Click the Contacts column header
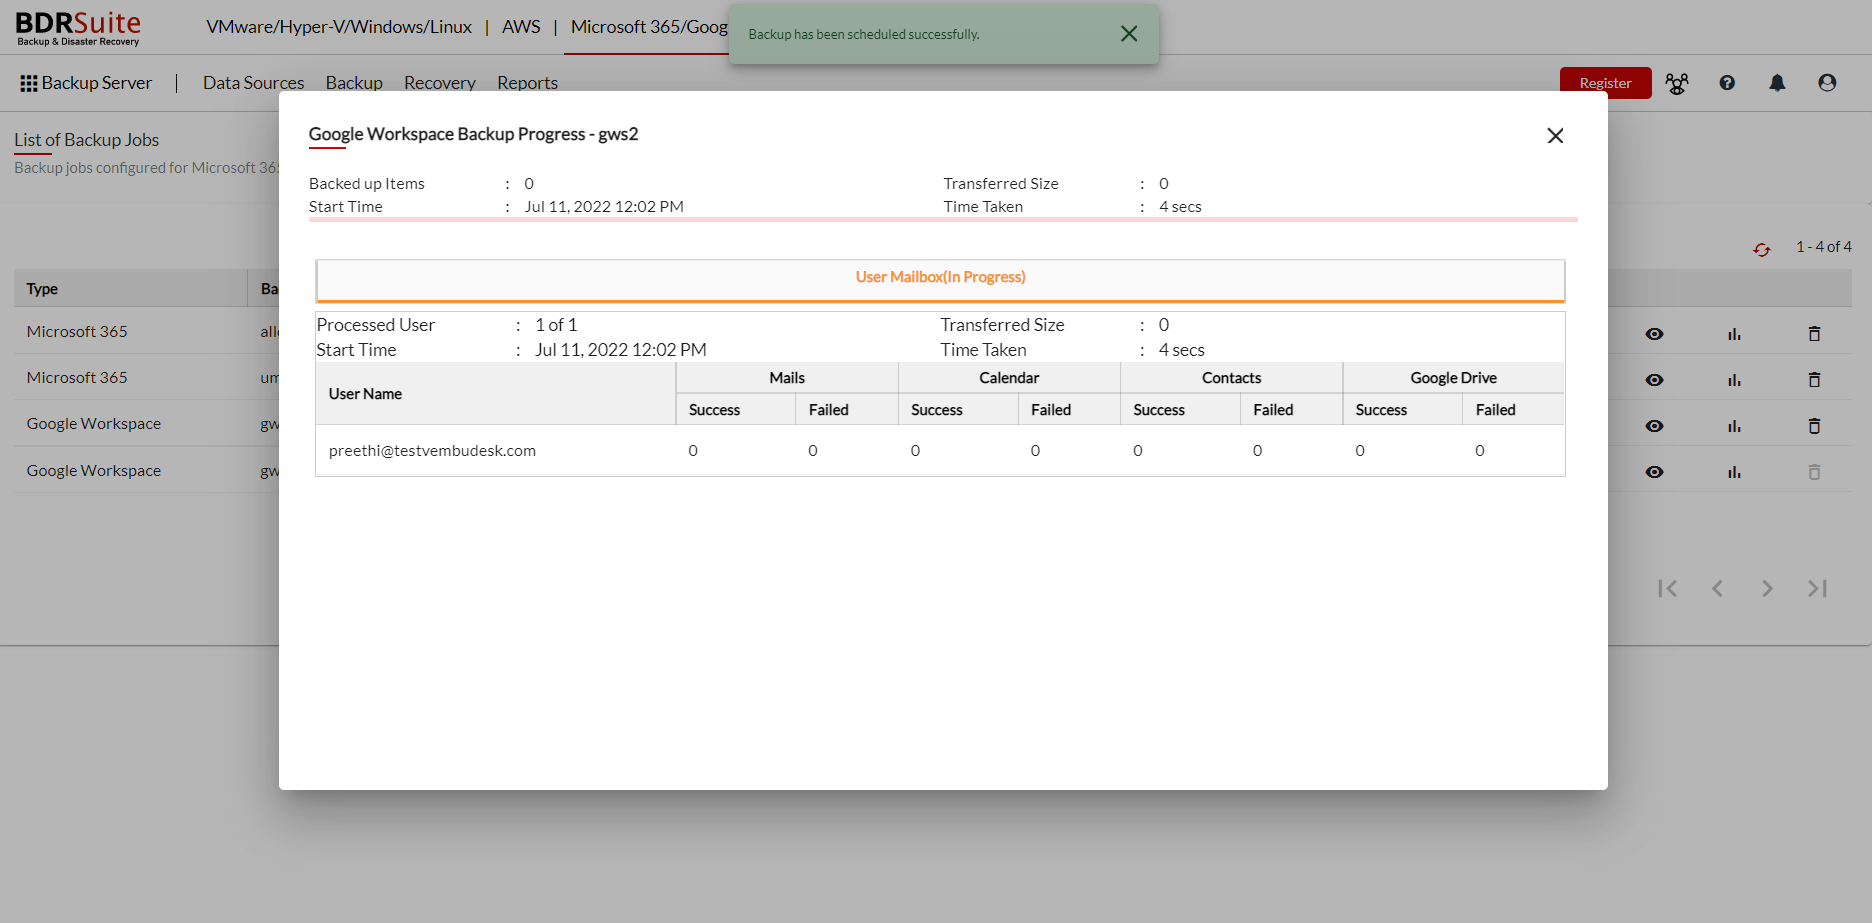The width and height of the screenshot is (1872, 923). (x=1231, y=378)
